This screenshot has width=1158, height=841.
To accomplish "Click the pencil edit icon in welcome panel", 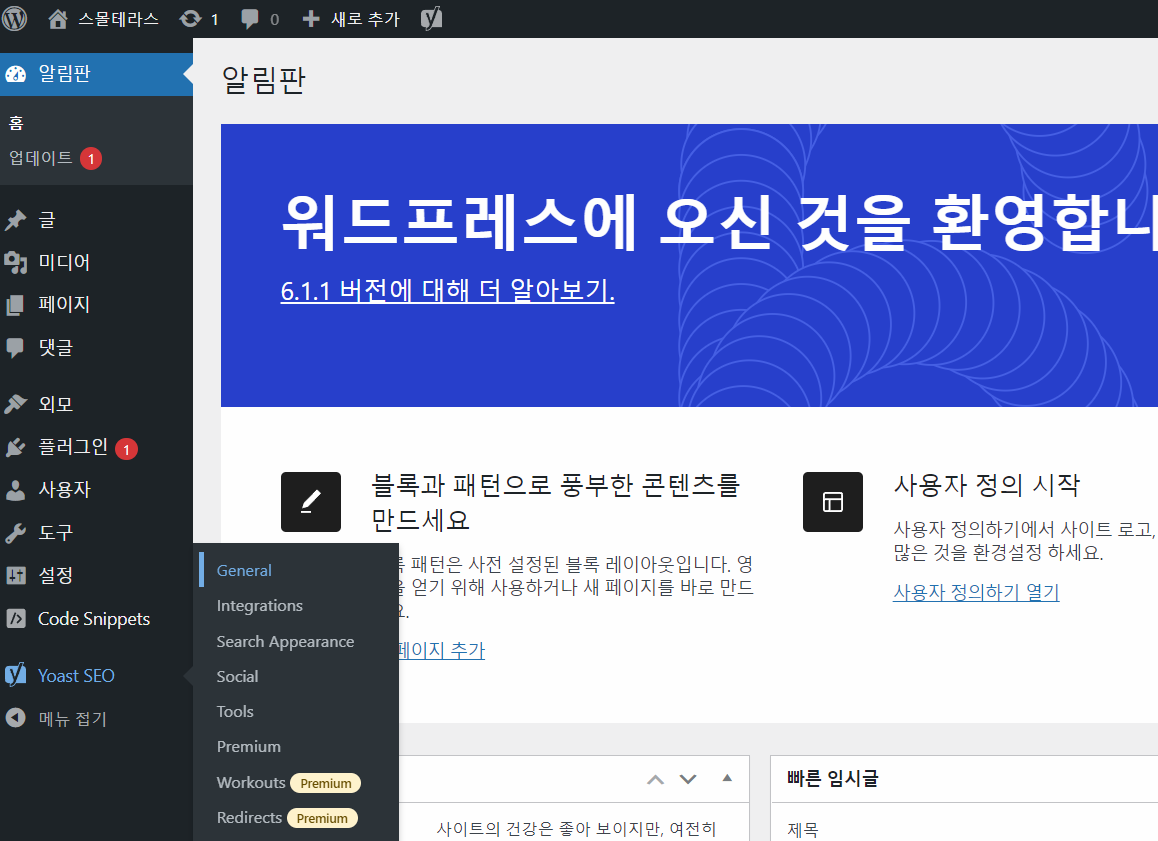I will [311, 502].
